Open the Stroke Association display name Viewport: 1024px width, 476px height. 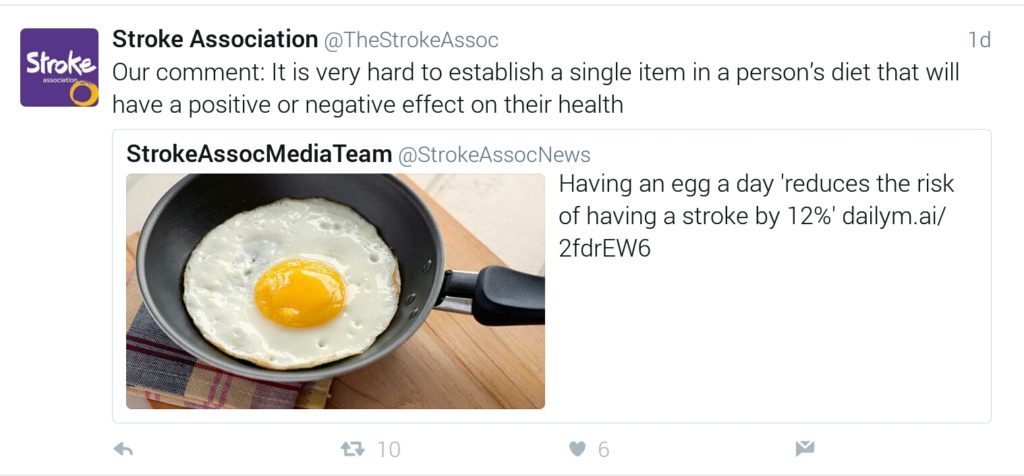(215, 40)
